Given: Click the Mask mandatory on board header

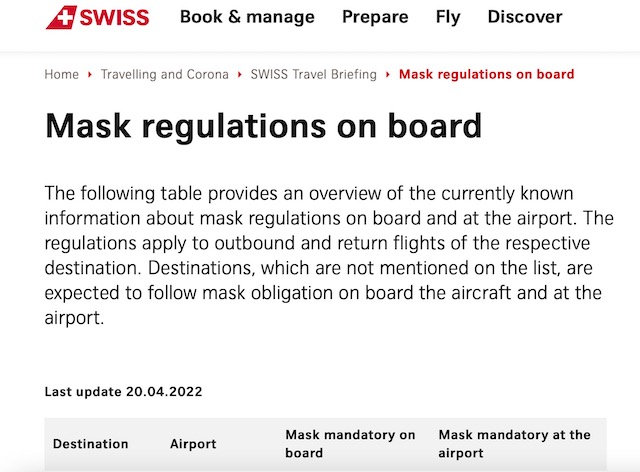Looking at the screenshot, I should pyautogui.click(x=350, y=444).
